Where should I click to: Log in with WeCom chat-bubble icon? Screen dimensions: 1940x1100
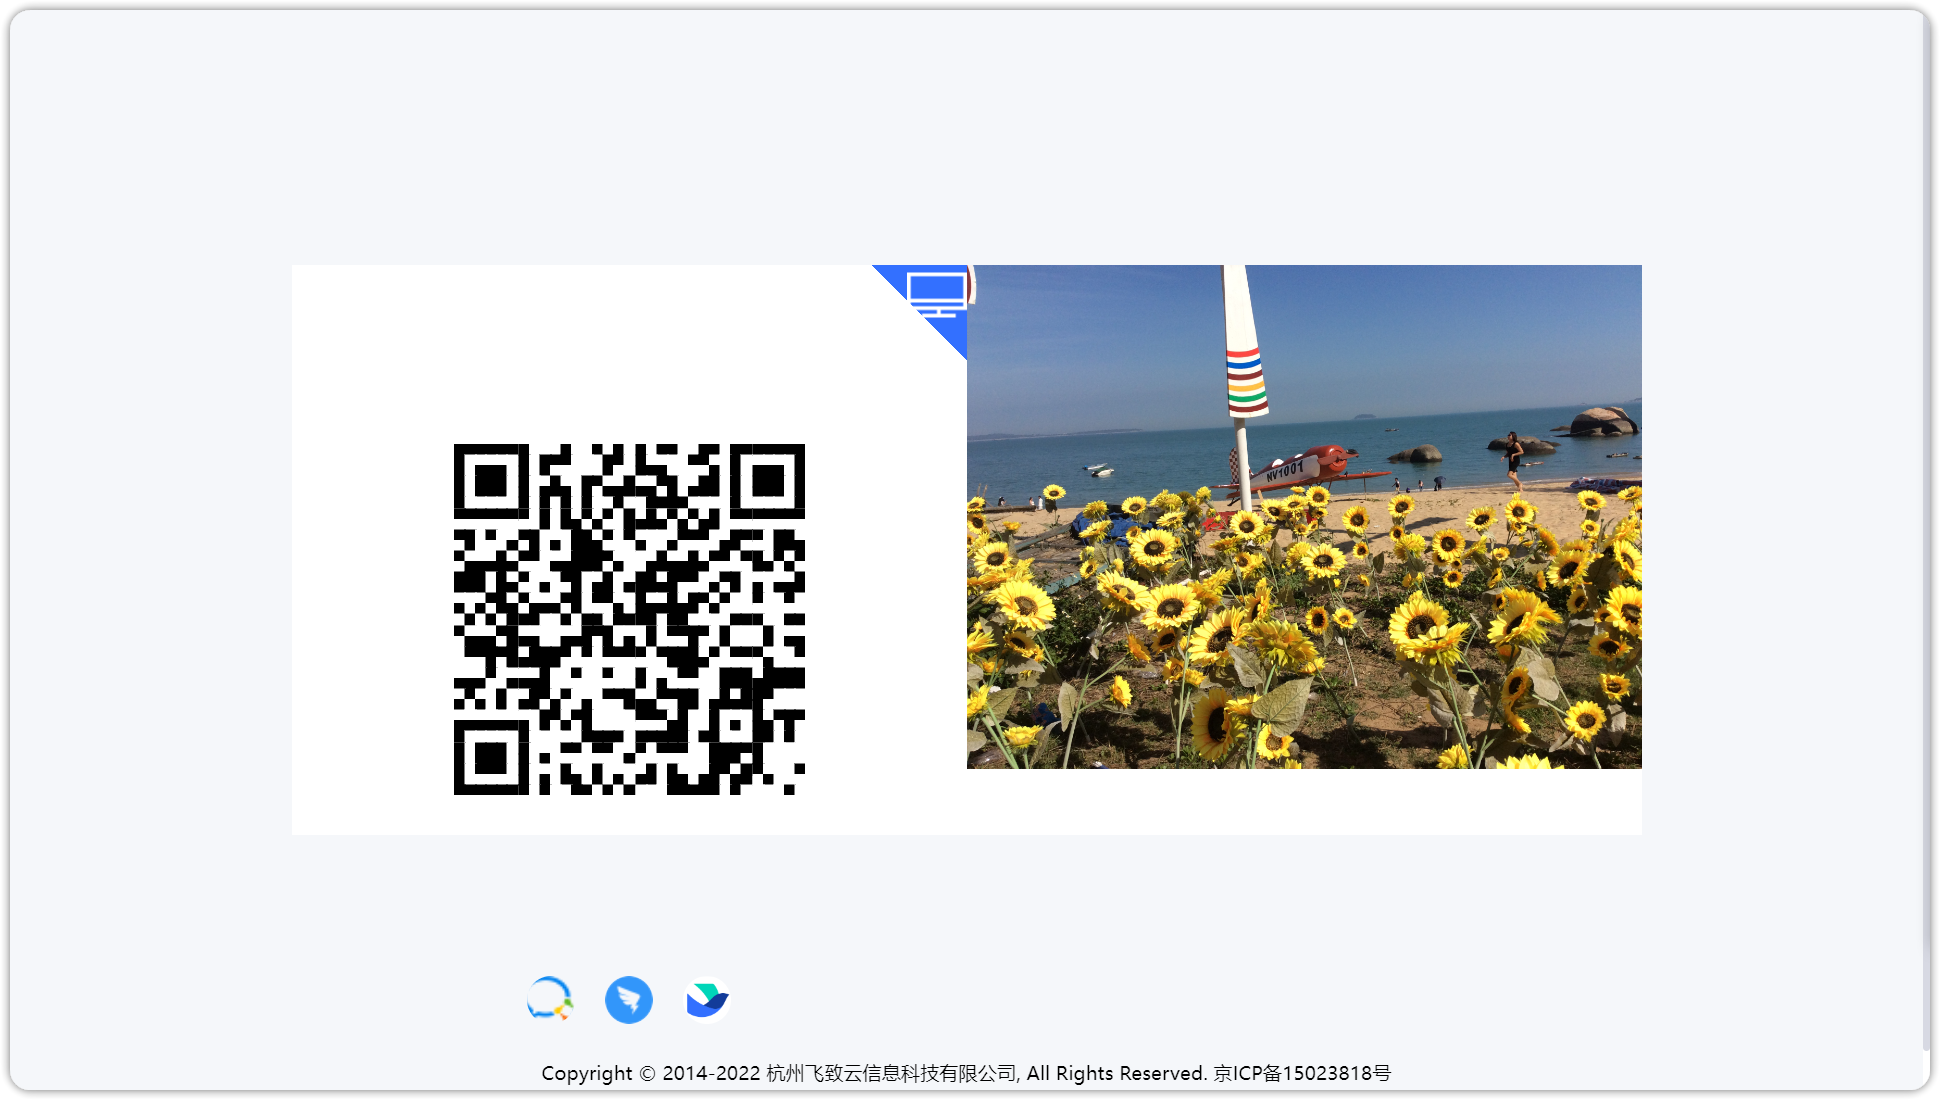[550, 999]
